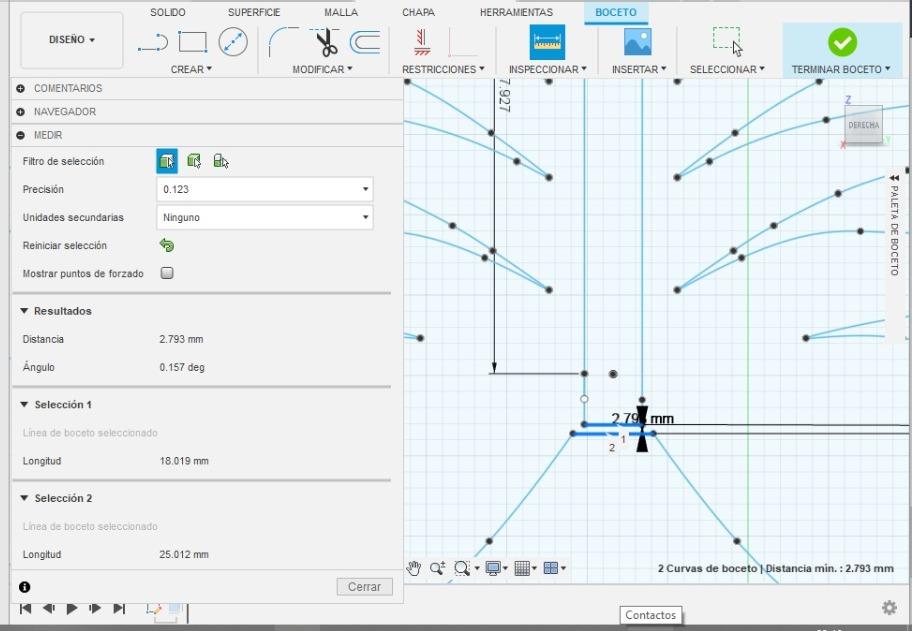Open grid and snaps settings icon
This screenshot has width=912, height=631.
tap(522, 568)
